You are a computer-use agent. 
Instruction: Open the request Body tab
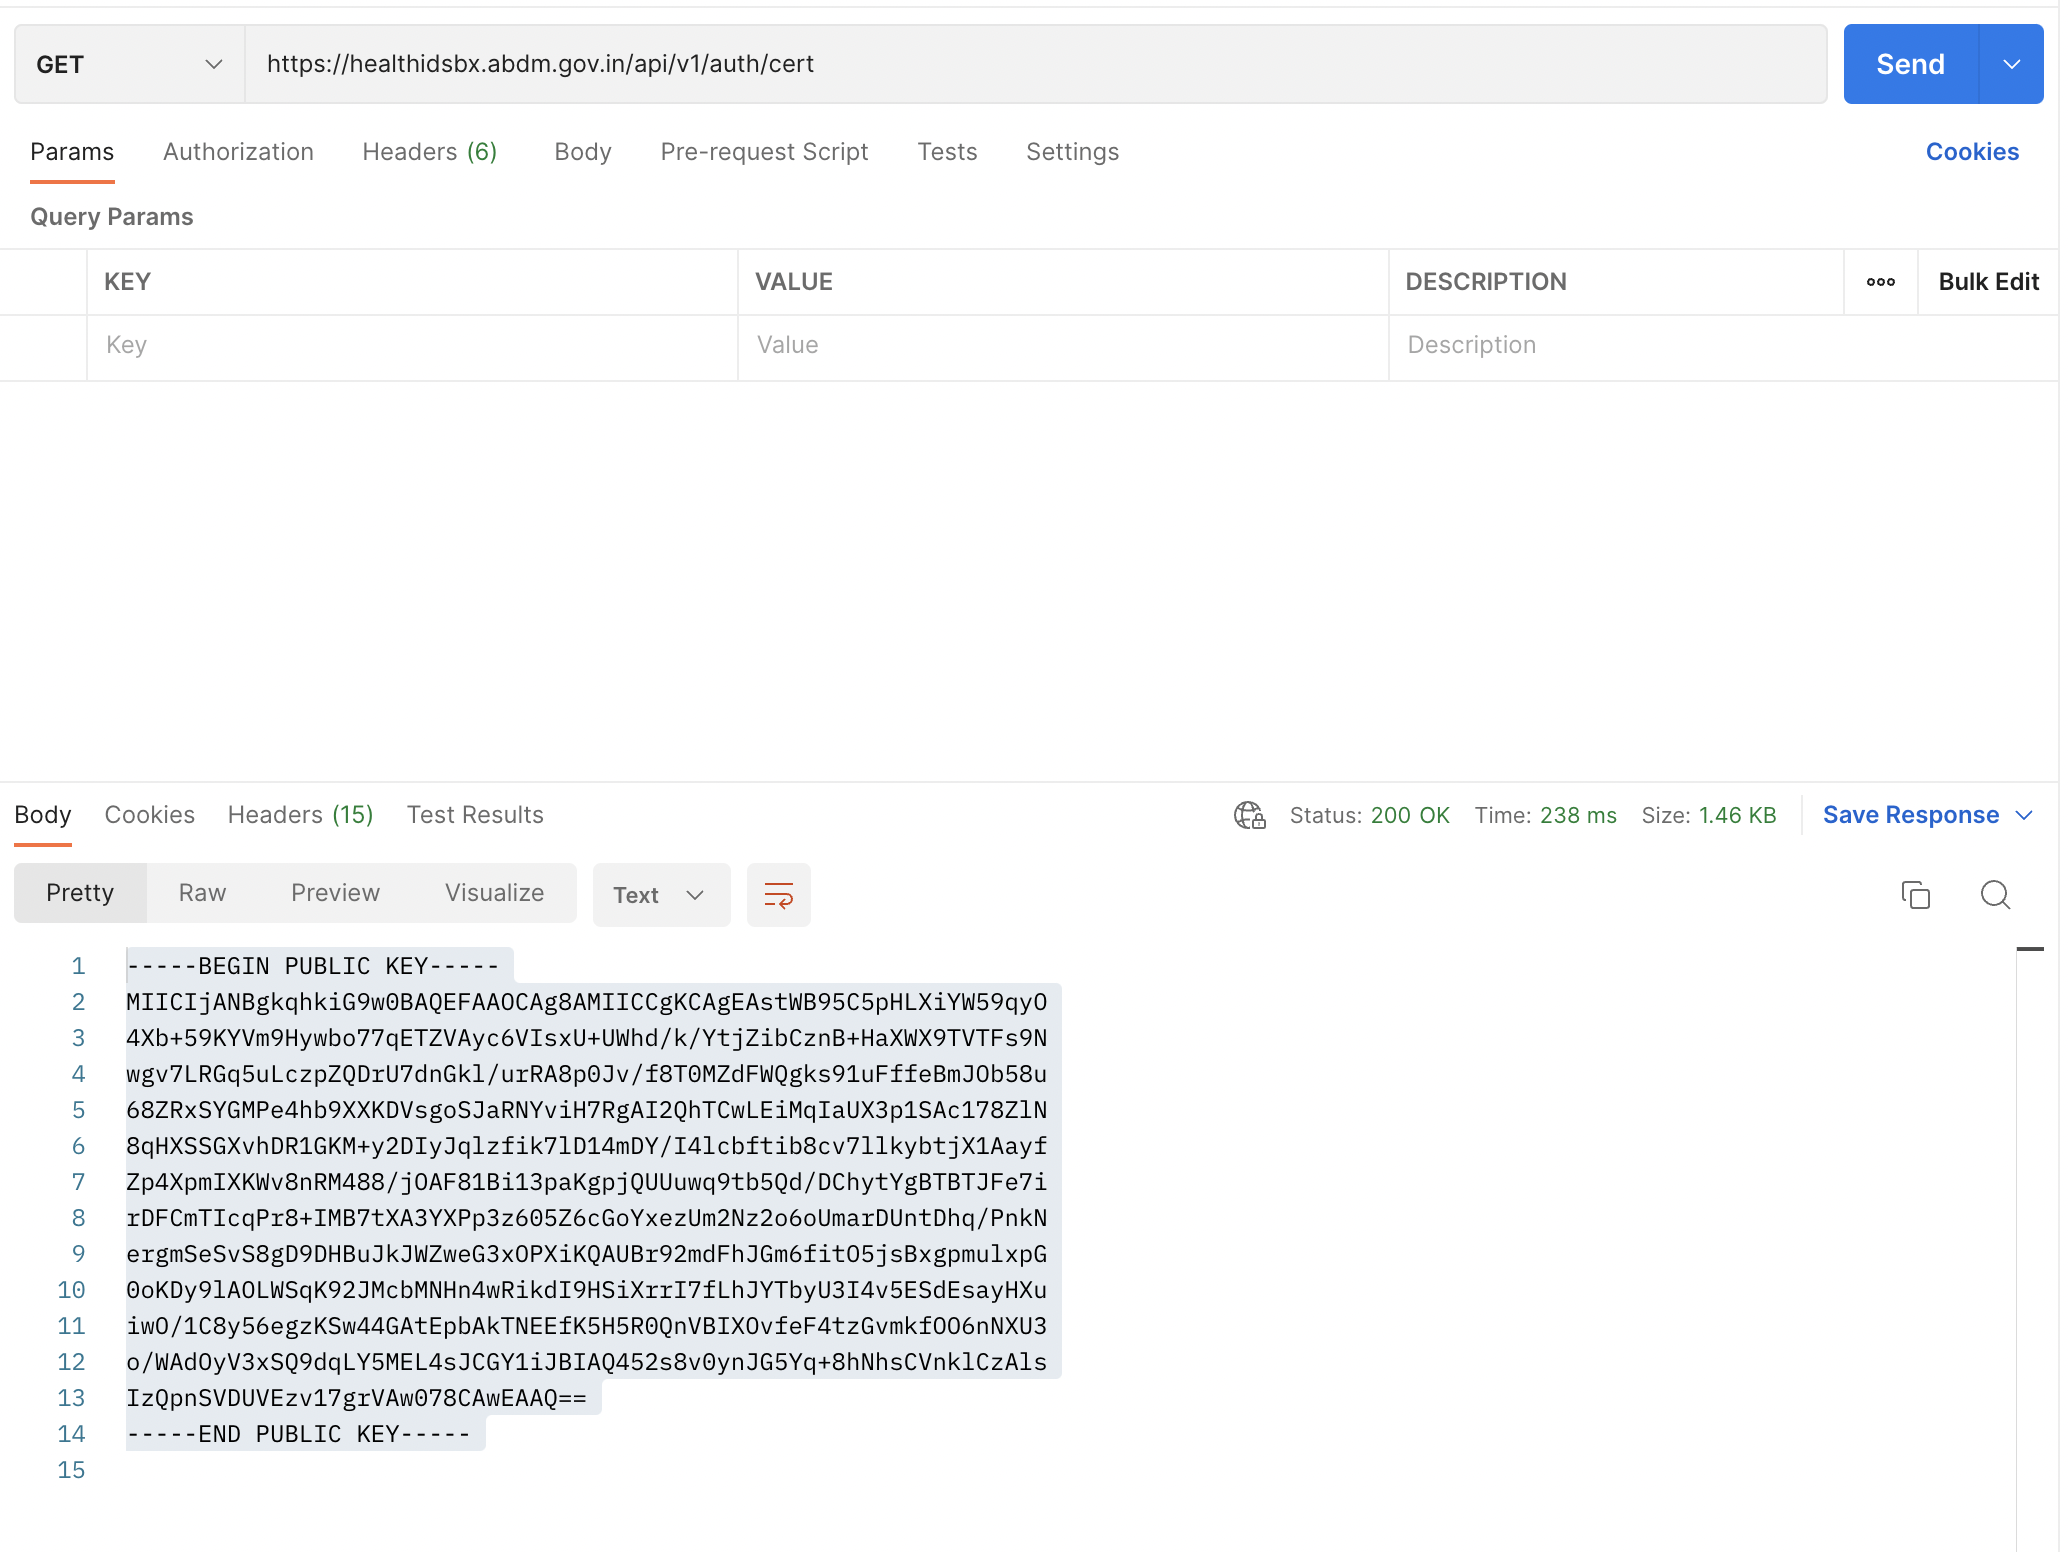click(583, 152)
